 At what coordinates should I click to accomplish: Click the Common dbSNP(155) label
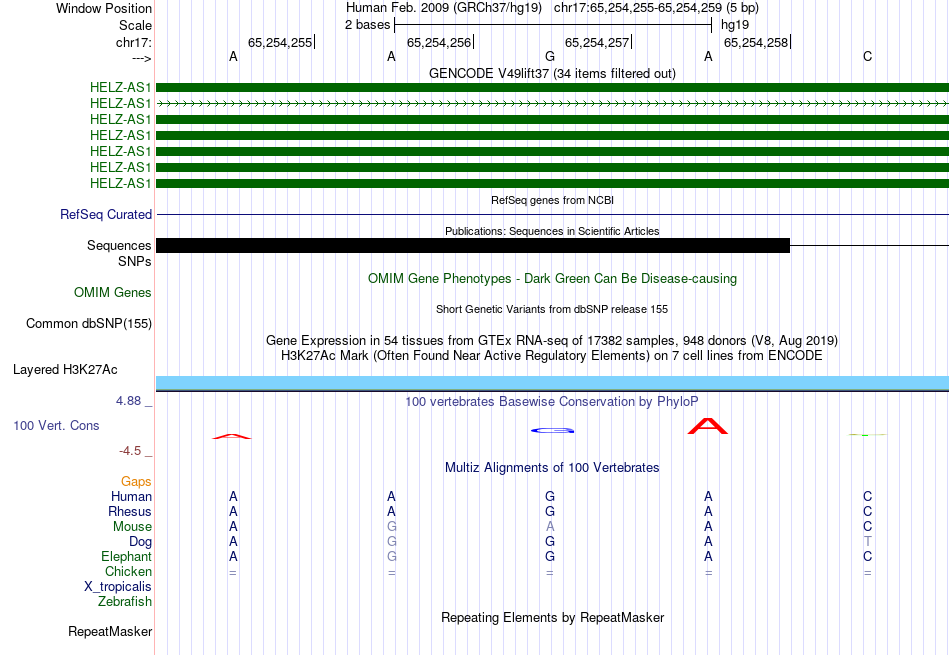pyautogui.click(x=89, y=324)
